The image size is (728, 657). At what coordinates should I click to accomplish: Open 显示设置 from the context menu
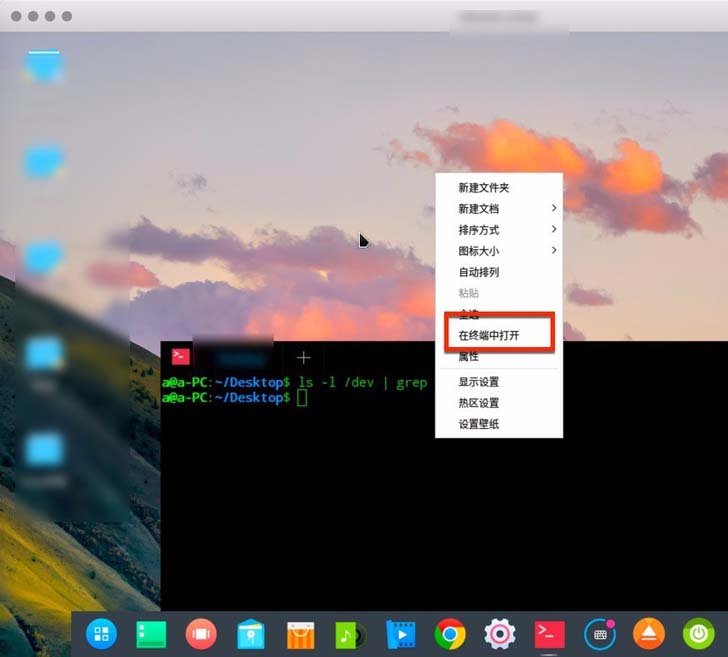pyautogui.click(x=499, y=382)
